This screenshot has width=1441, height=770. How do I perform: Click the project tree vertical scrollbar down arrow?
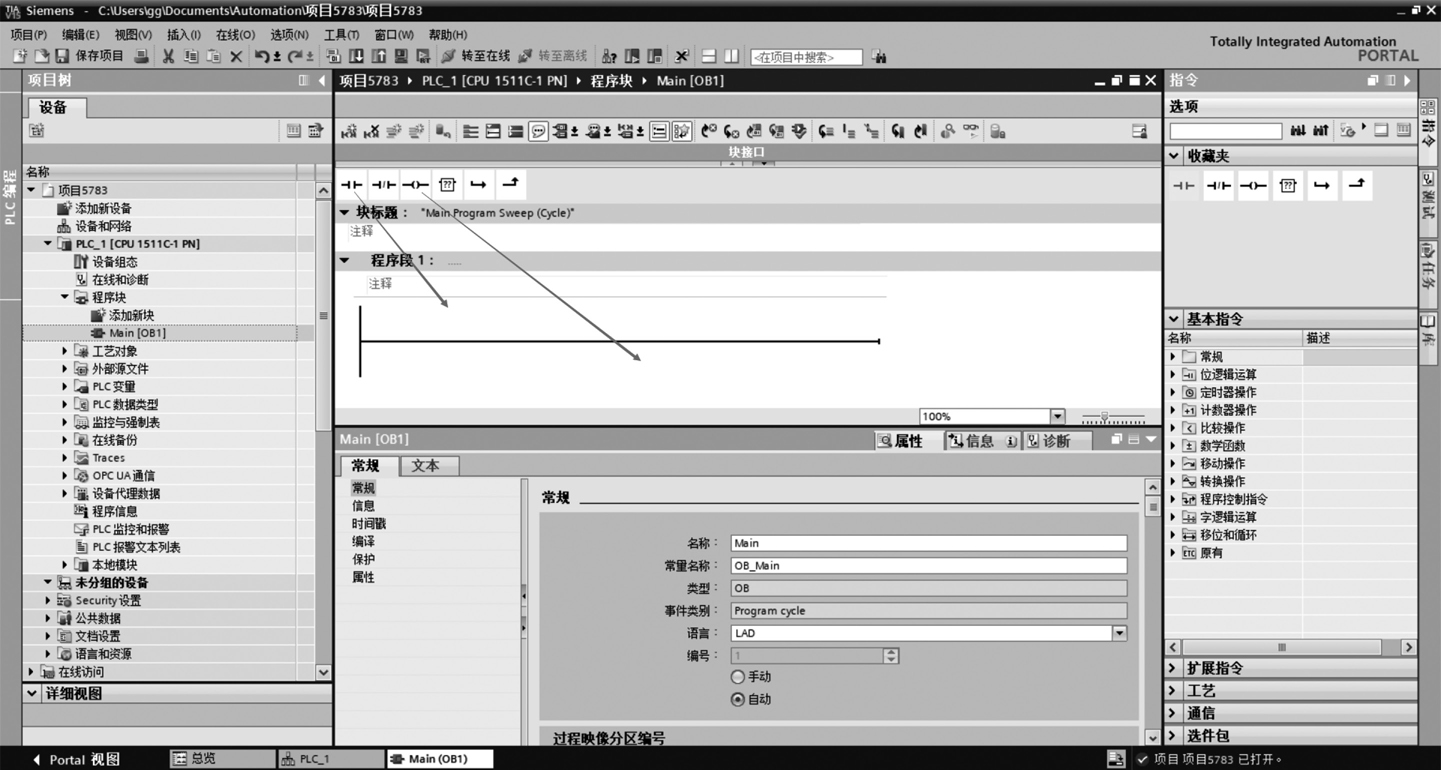click(x=323, y=672)
